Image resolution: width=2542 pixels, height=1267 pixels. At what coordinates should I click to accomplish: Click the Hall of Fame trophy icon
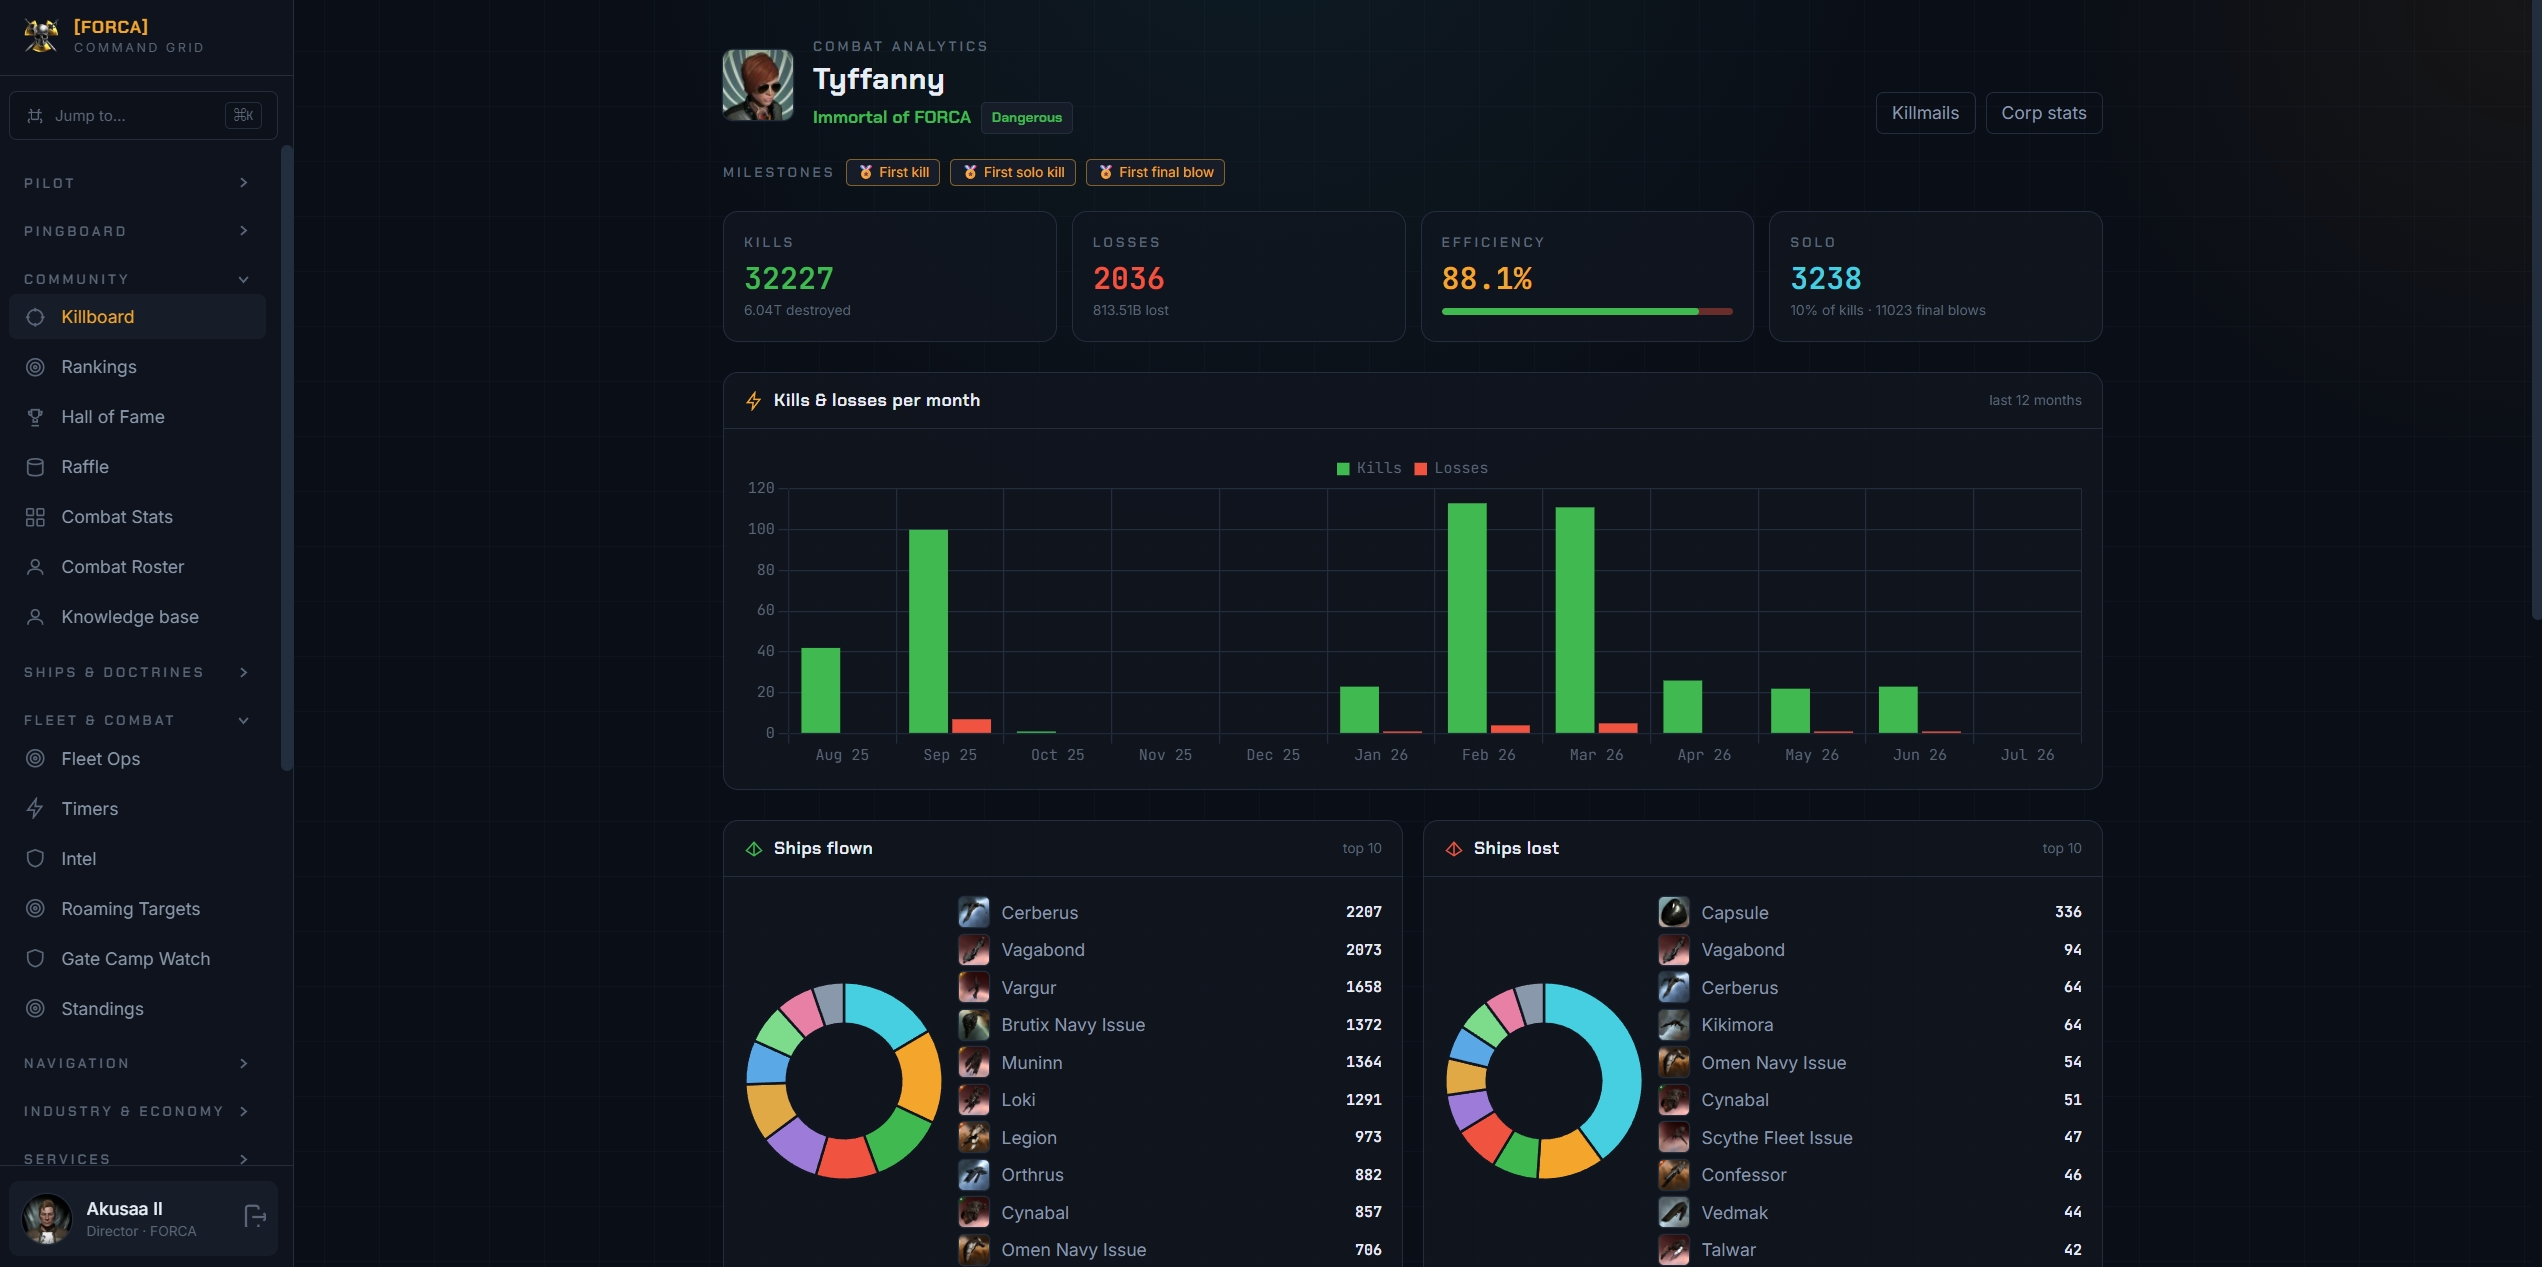pyautogui.click(x=35, y=417)
